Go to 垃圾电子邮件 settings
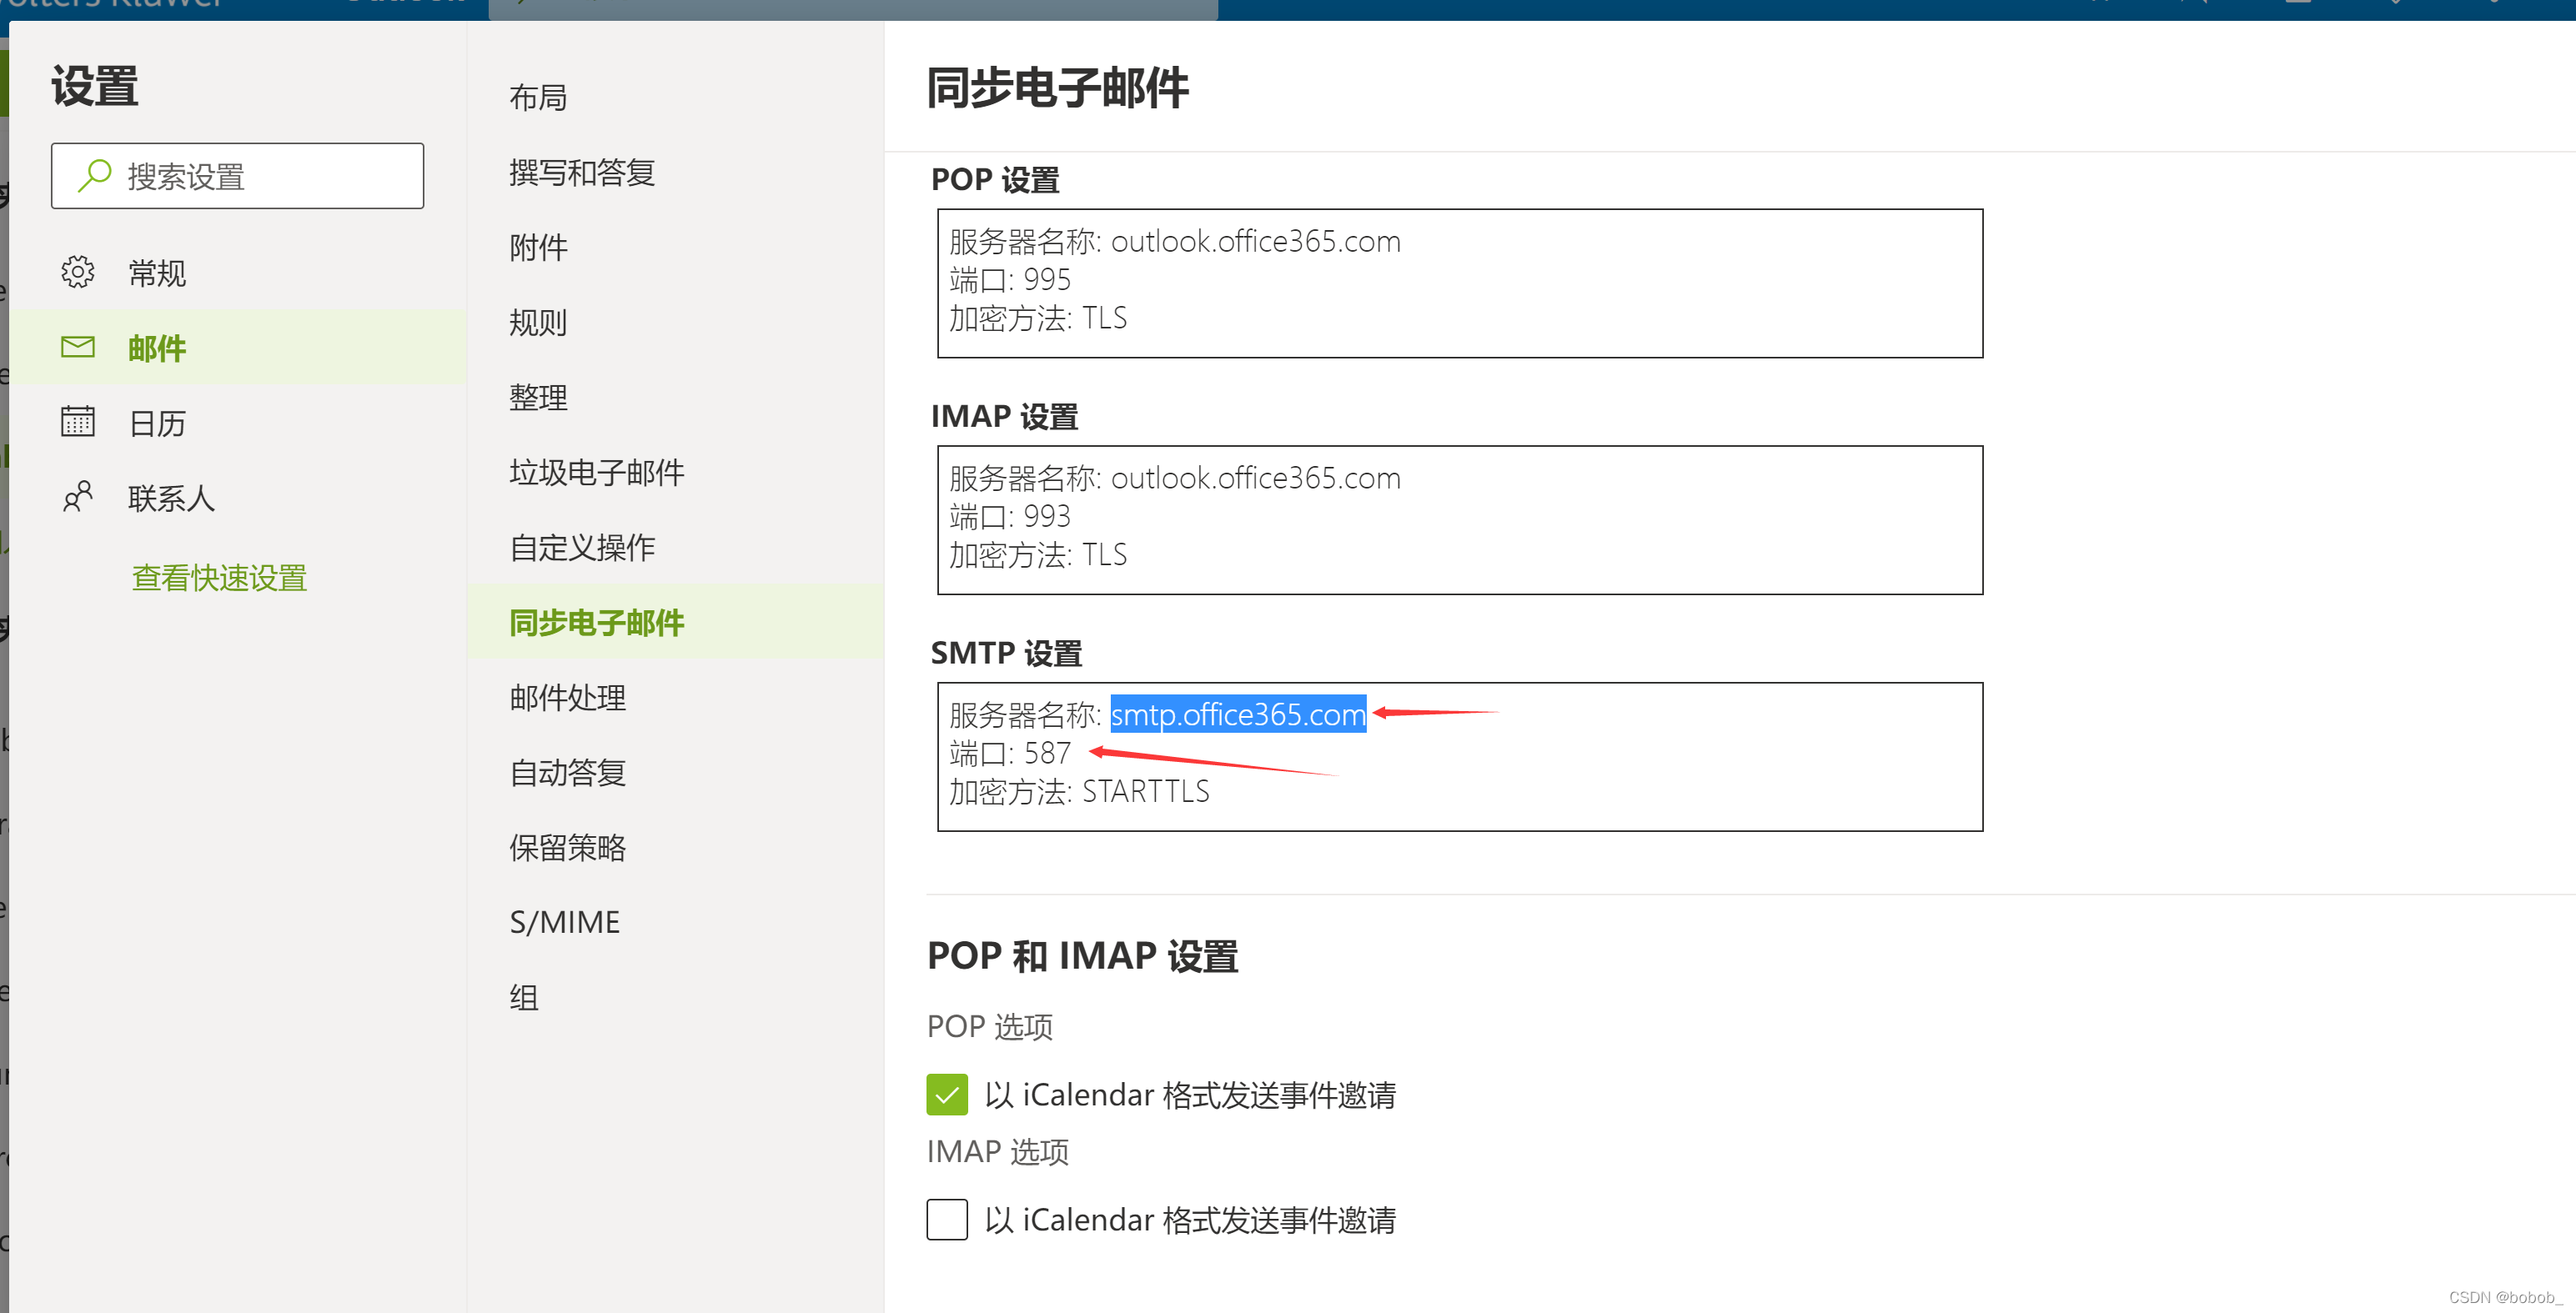This screenshot has height=1313, width=2576. 596,472
